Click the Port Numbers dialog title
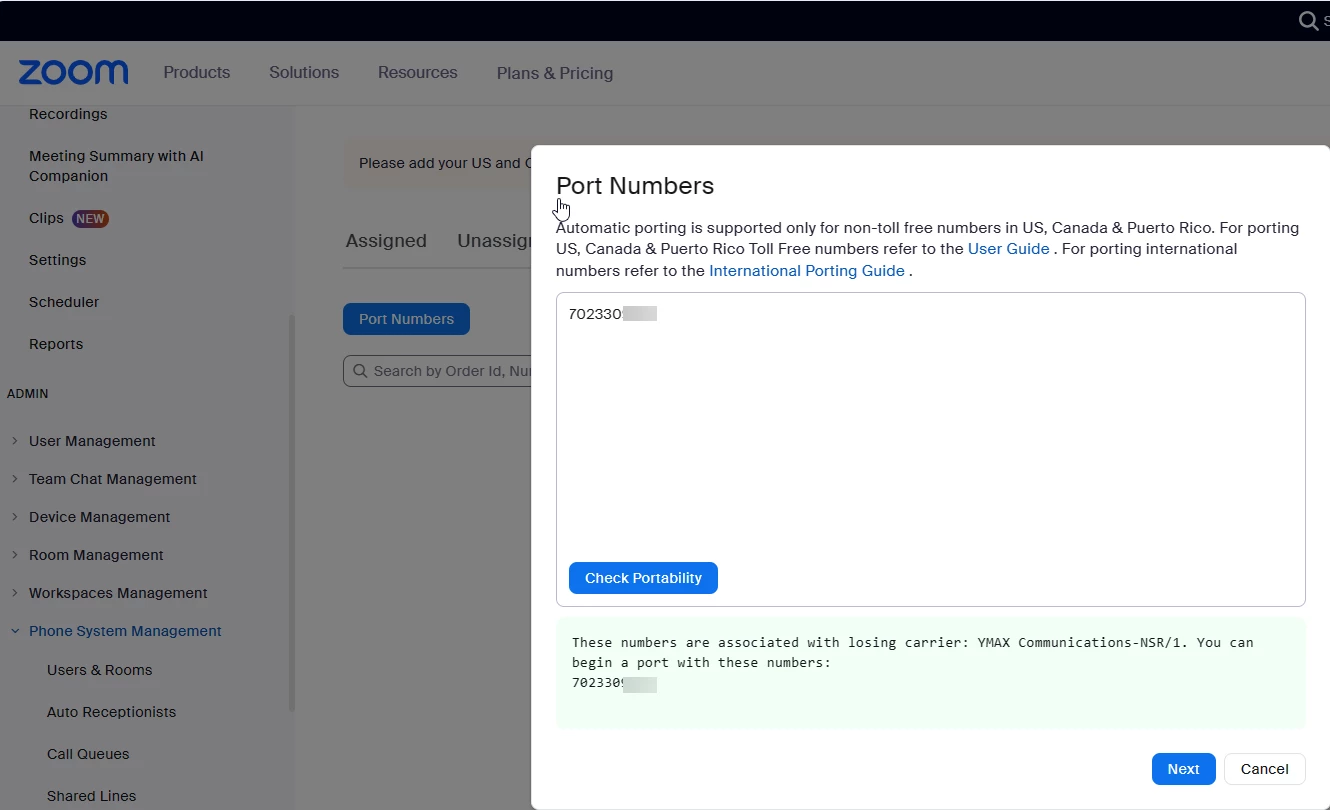The height and width of the screenshot is (810, 1330). pos(635,186)
